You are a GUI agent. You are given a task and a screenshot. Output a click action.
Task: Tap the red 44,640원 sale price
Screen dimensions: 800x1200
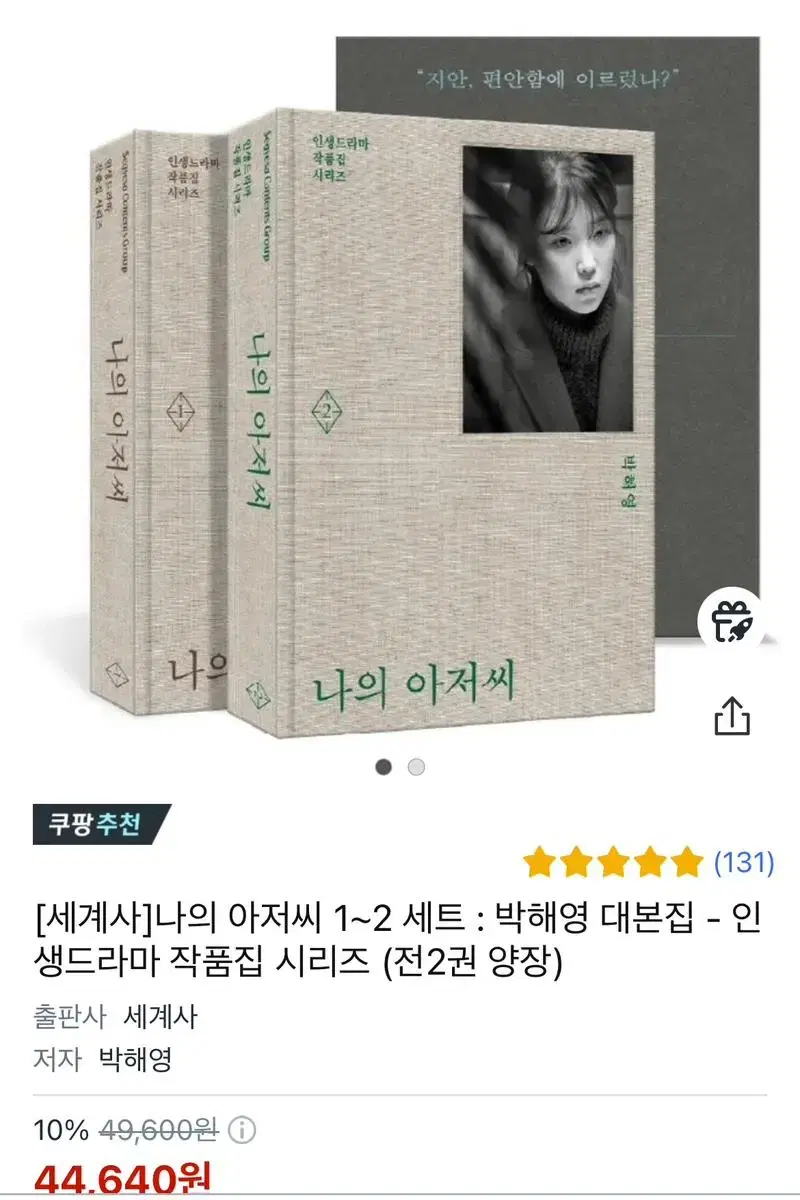pos(122,1180)
